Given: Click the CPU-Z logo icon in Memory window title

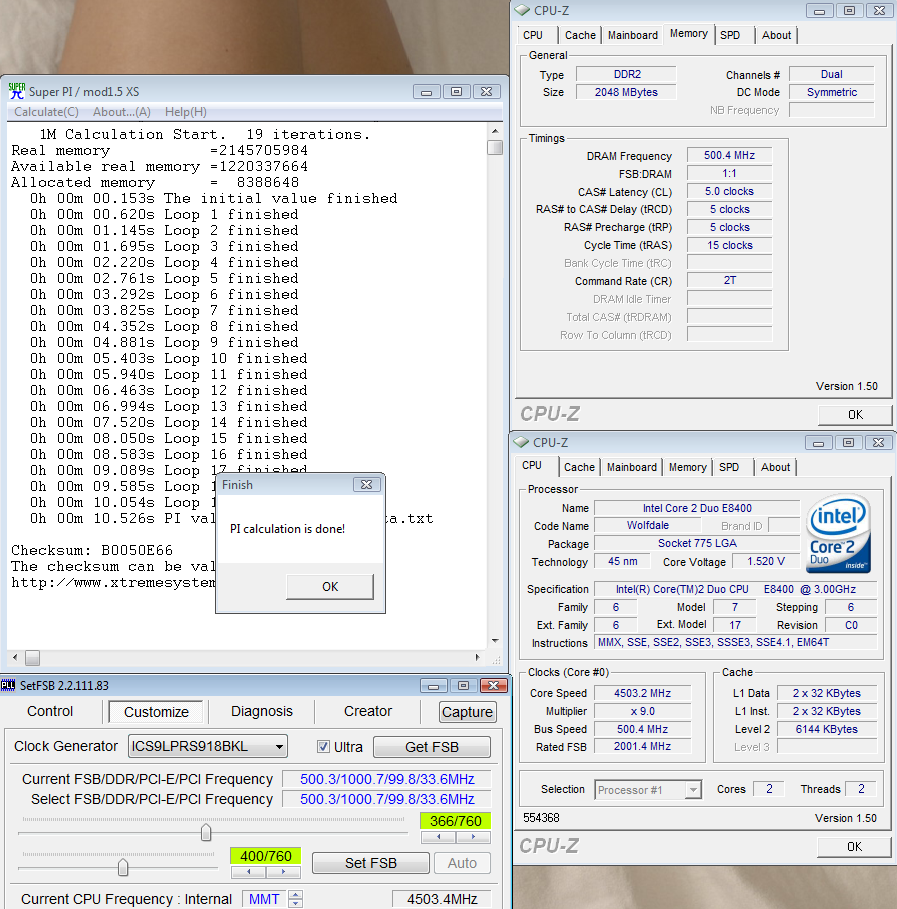Looking at the screenshot, I should coord(522,10).
